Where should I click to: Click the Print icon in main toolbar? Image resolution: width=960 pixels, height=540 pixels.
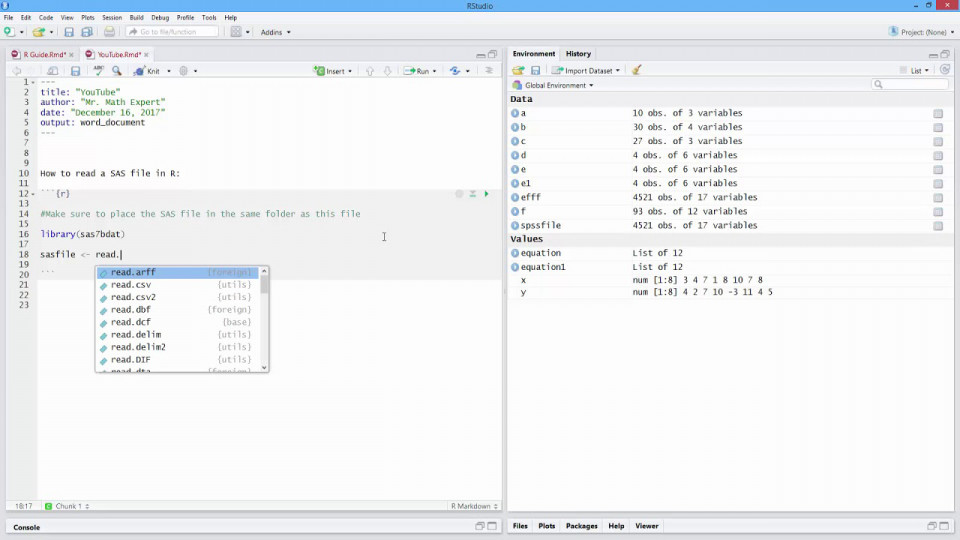109,32
